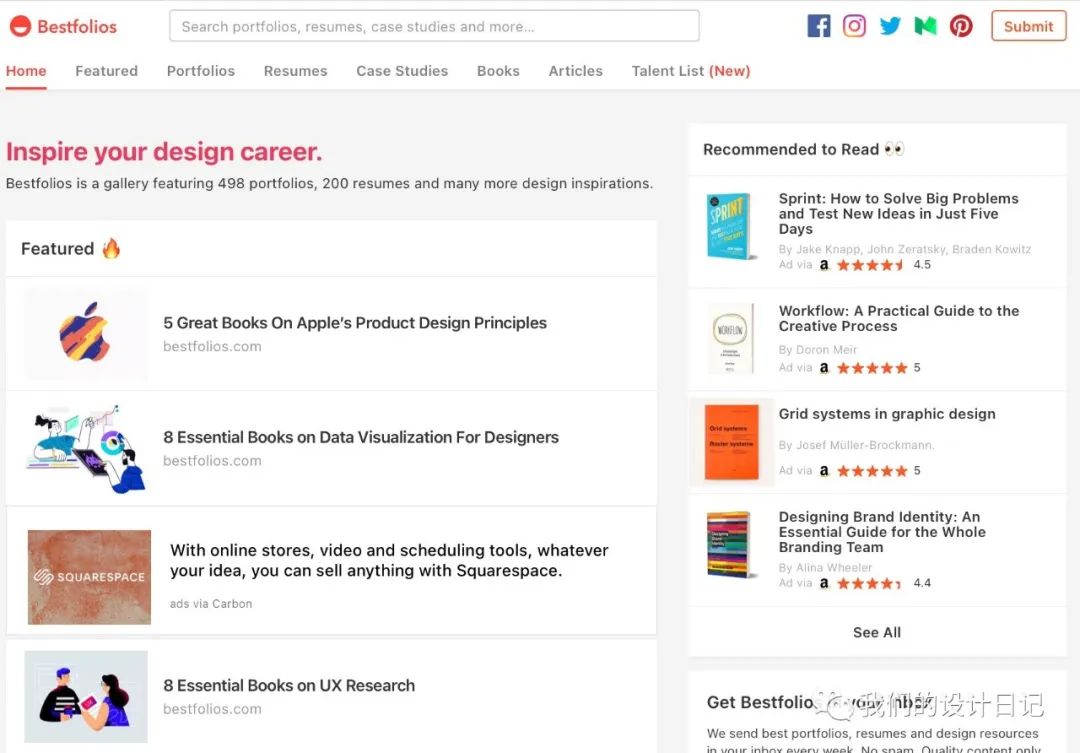Viewport: 1080px width, 753px height.
Task: Click the Squarespace ad image
Action: click(89, 577)
